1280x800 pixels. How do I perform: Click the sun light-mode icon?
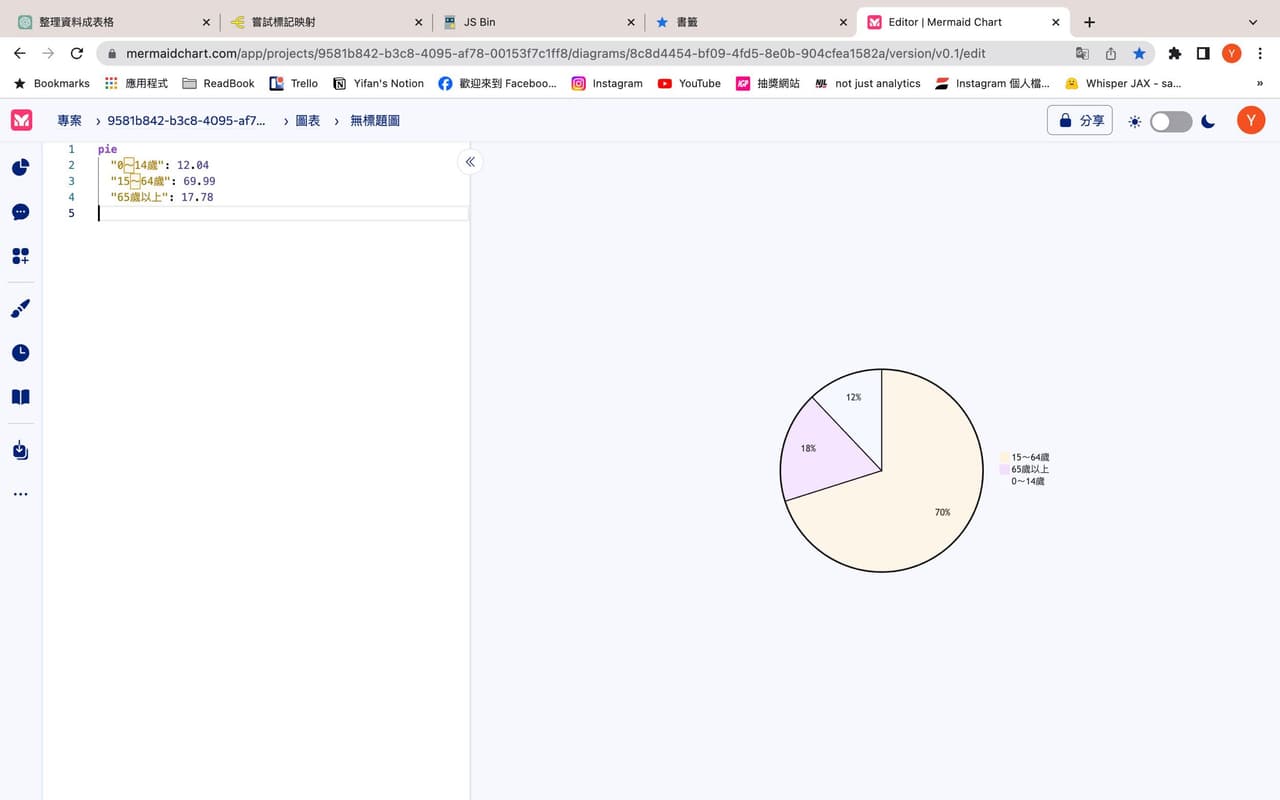point(1134,121)
